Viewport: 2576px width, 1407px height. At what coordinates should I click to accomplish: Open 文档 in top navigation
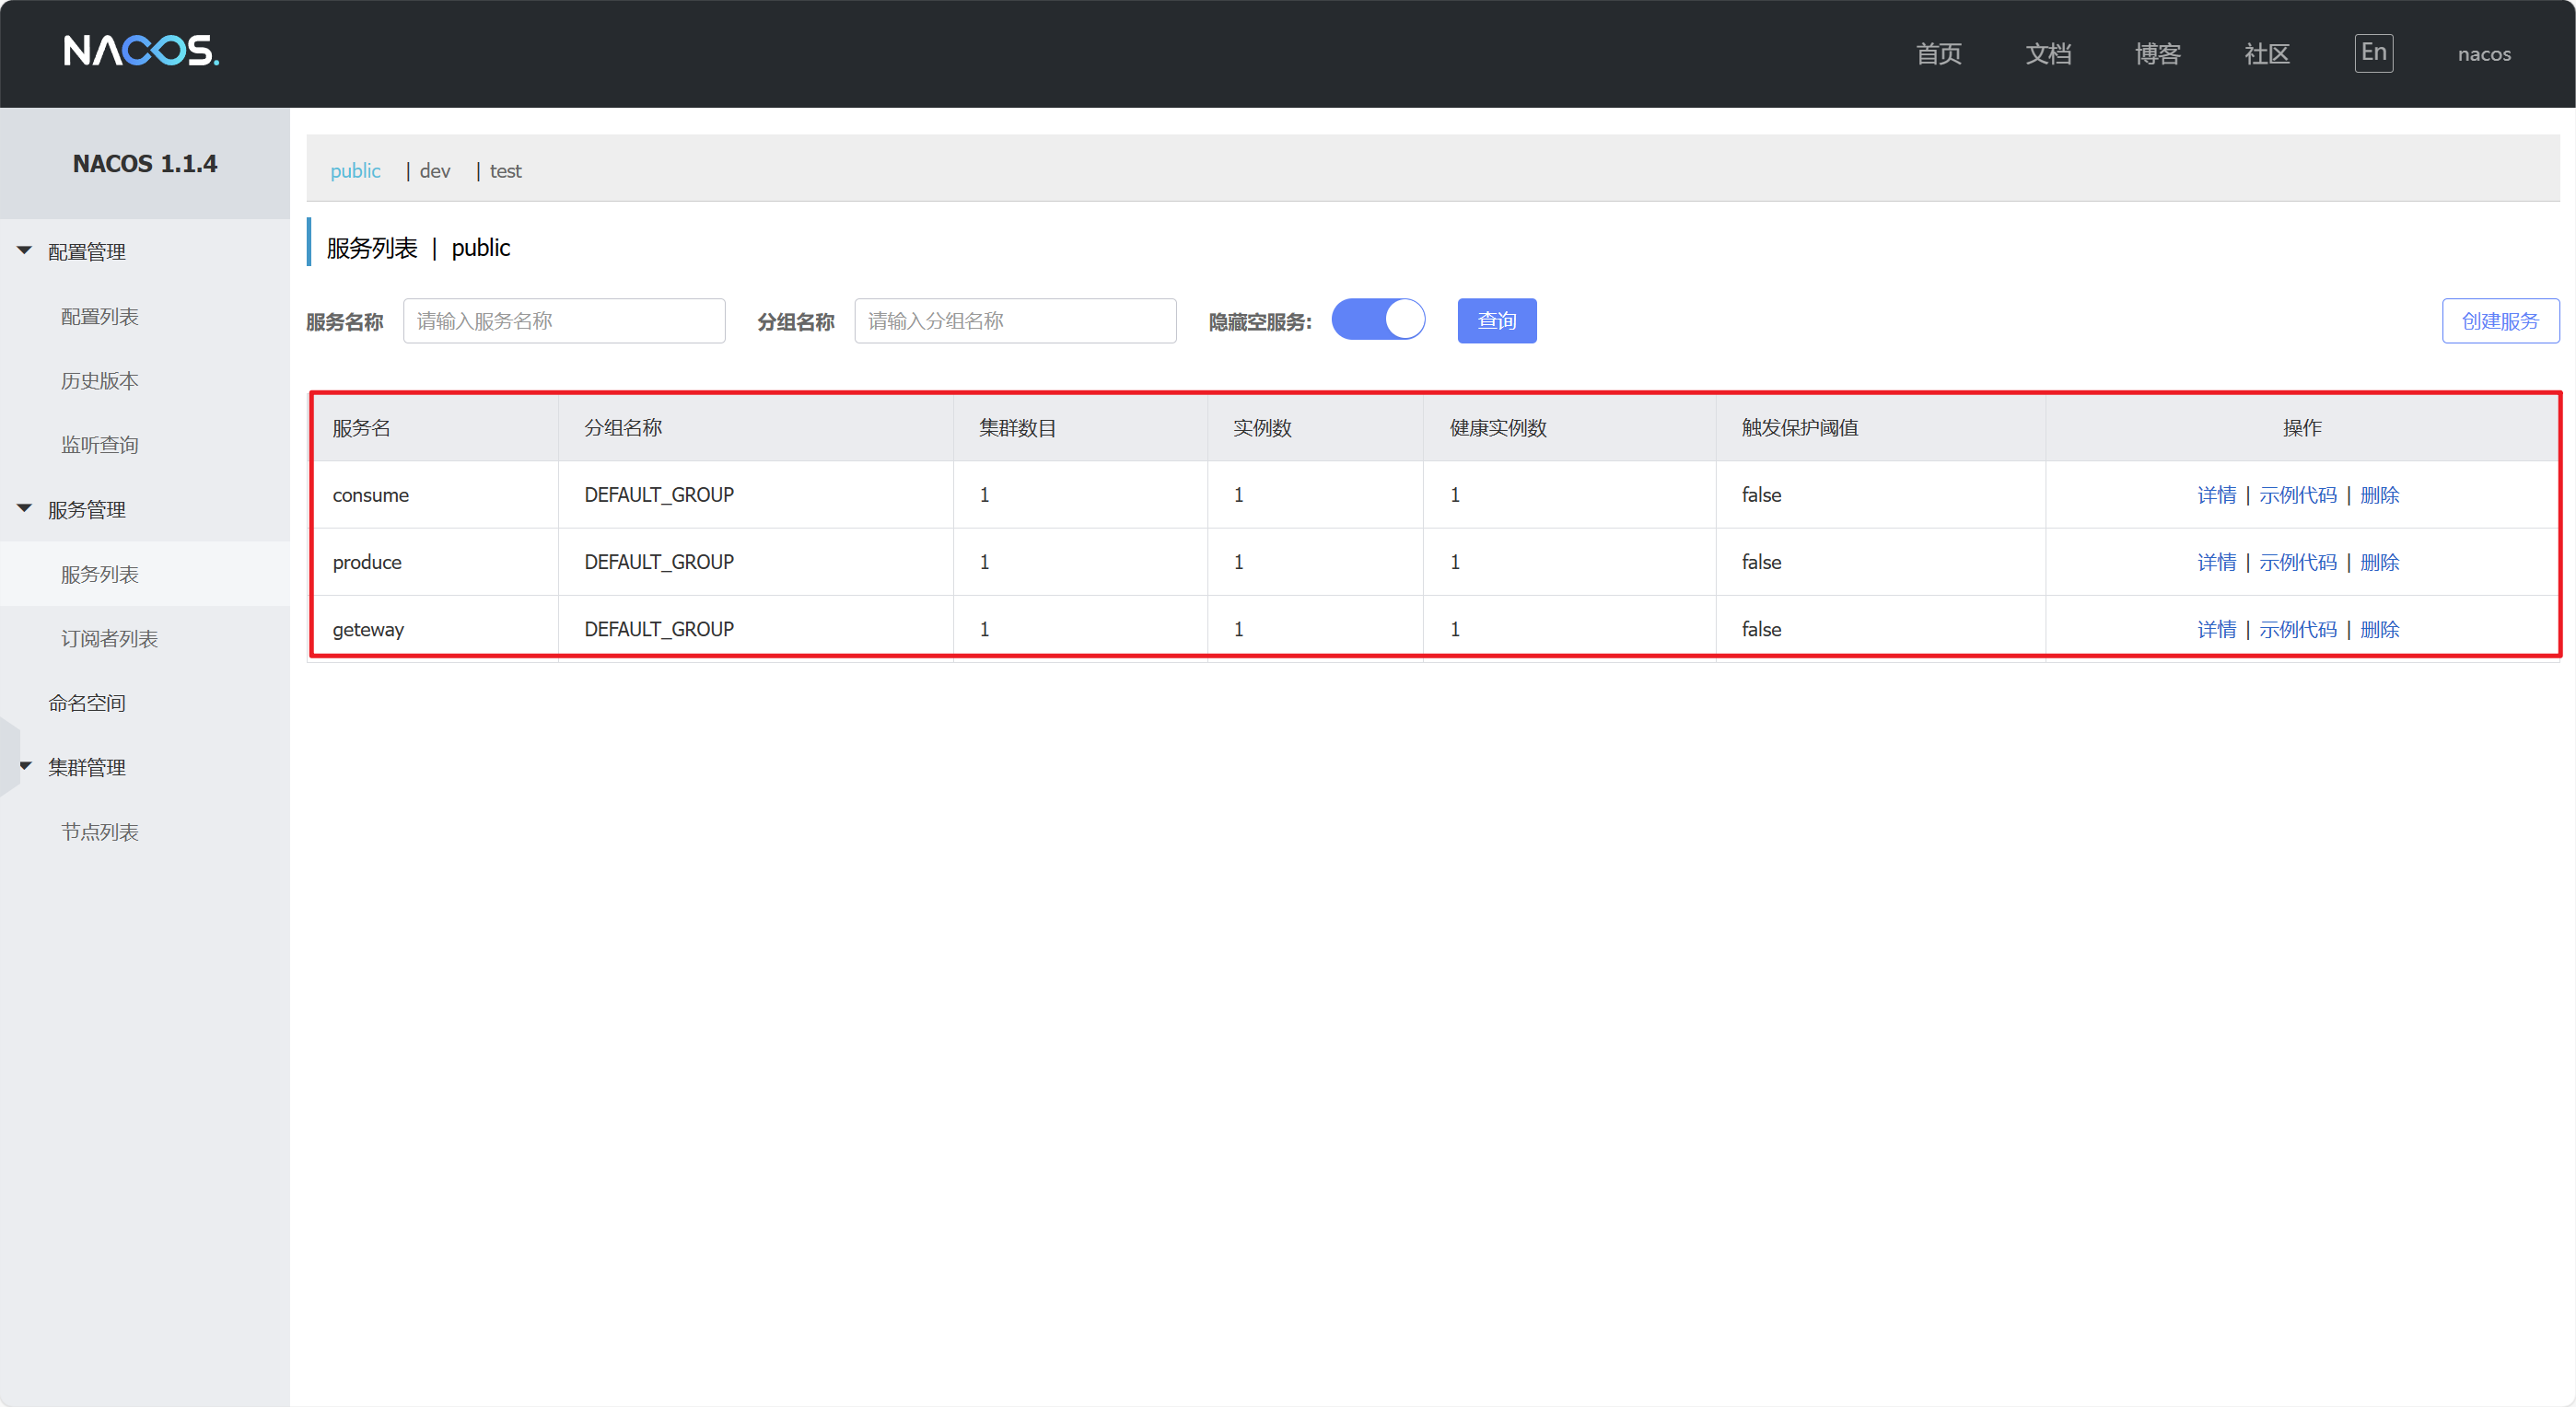2048,54
